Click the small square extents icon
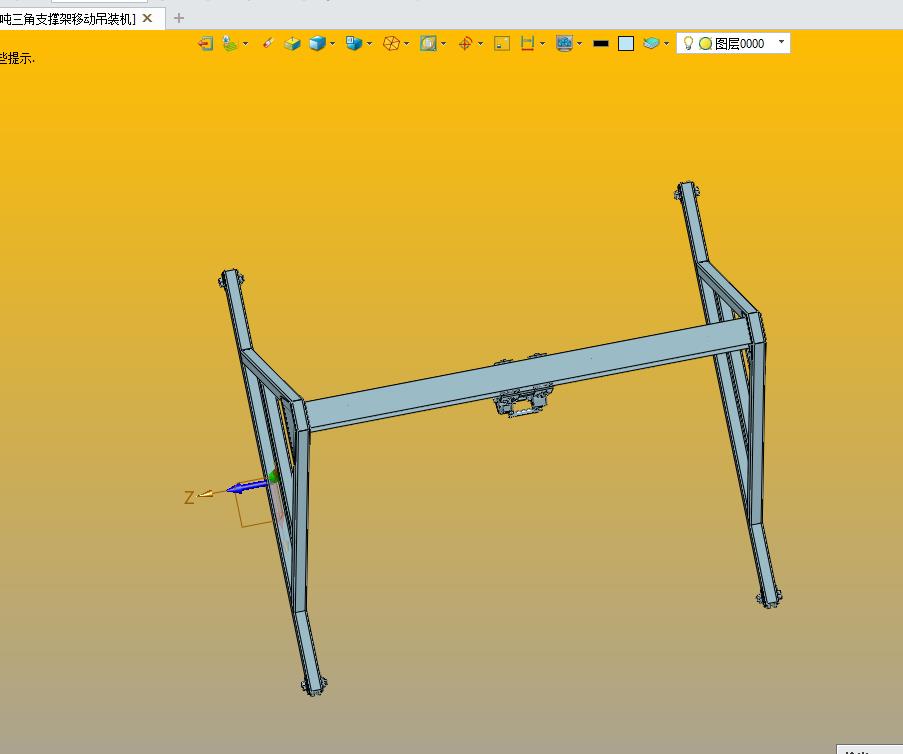The height and width of the screenshot is (754, 903). point(502,44)
